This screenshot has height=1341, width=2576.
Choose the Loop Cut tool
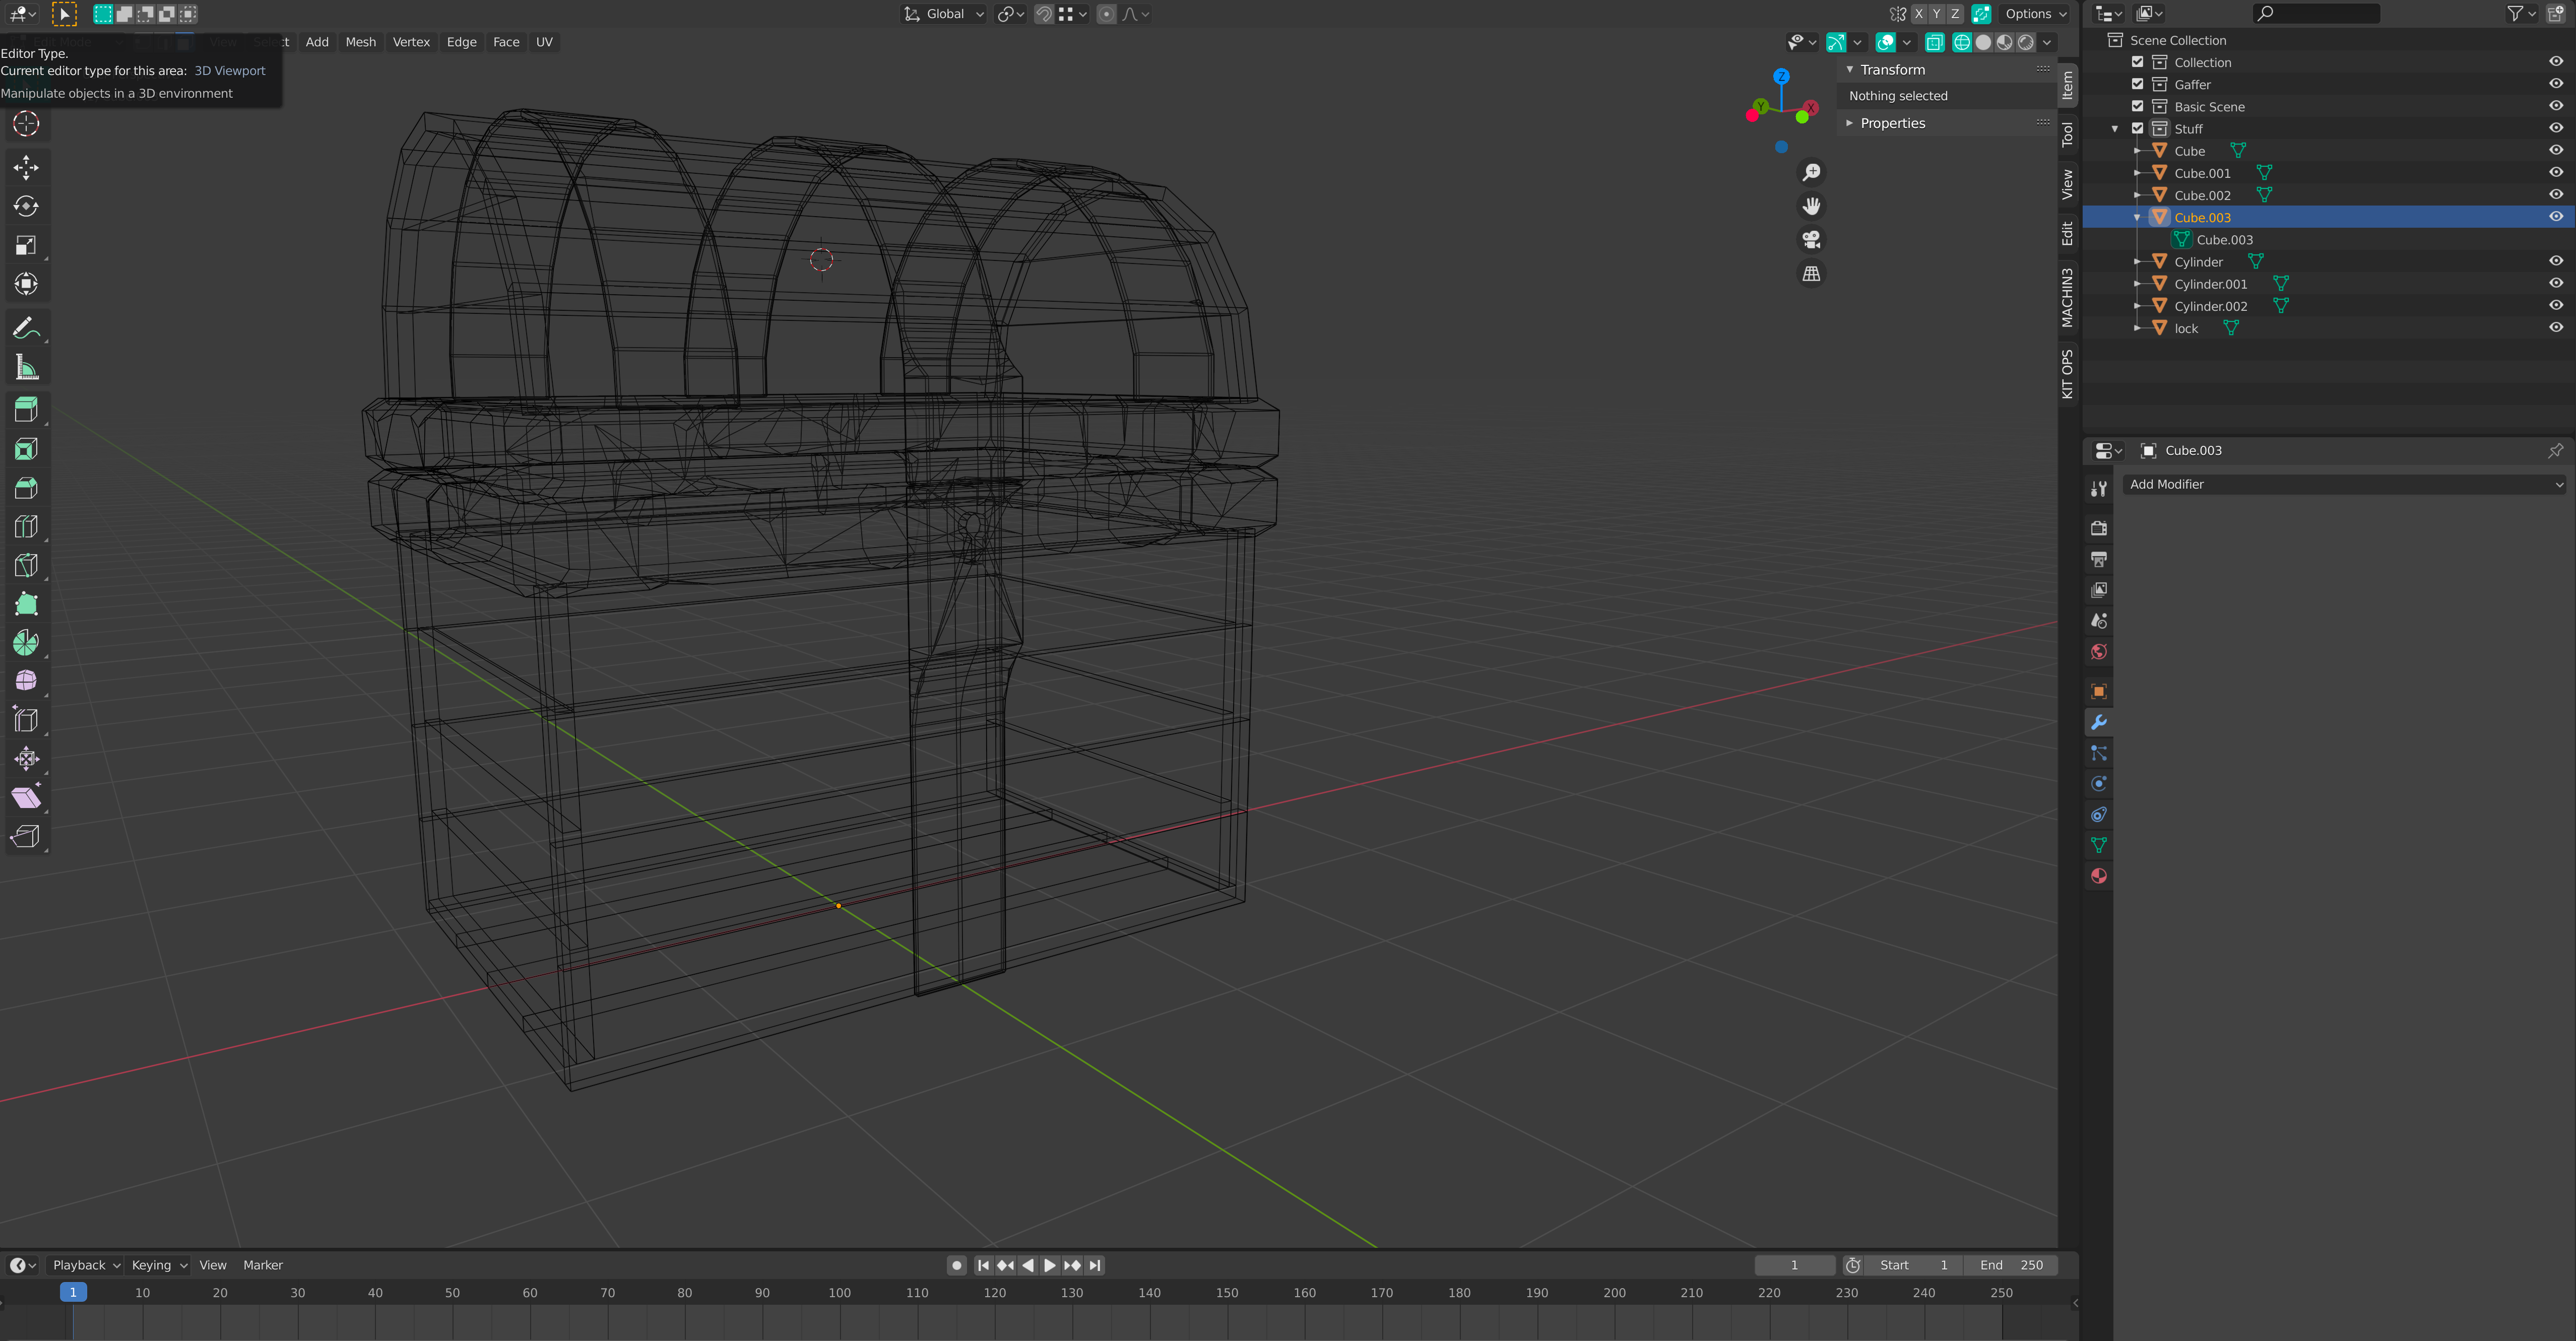pyautogui.click(x=26, y=526)
